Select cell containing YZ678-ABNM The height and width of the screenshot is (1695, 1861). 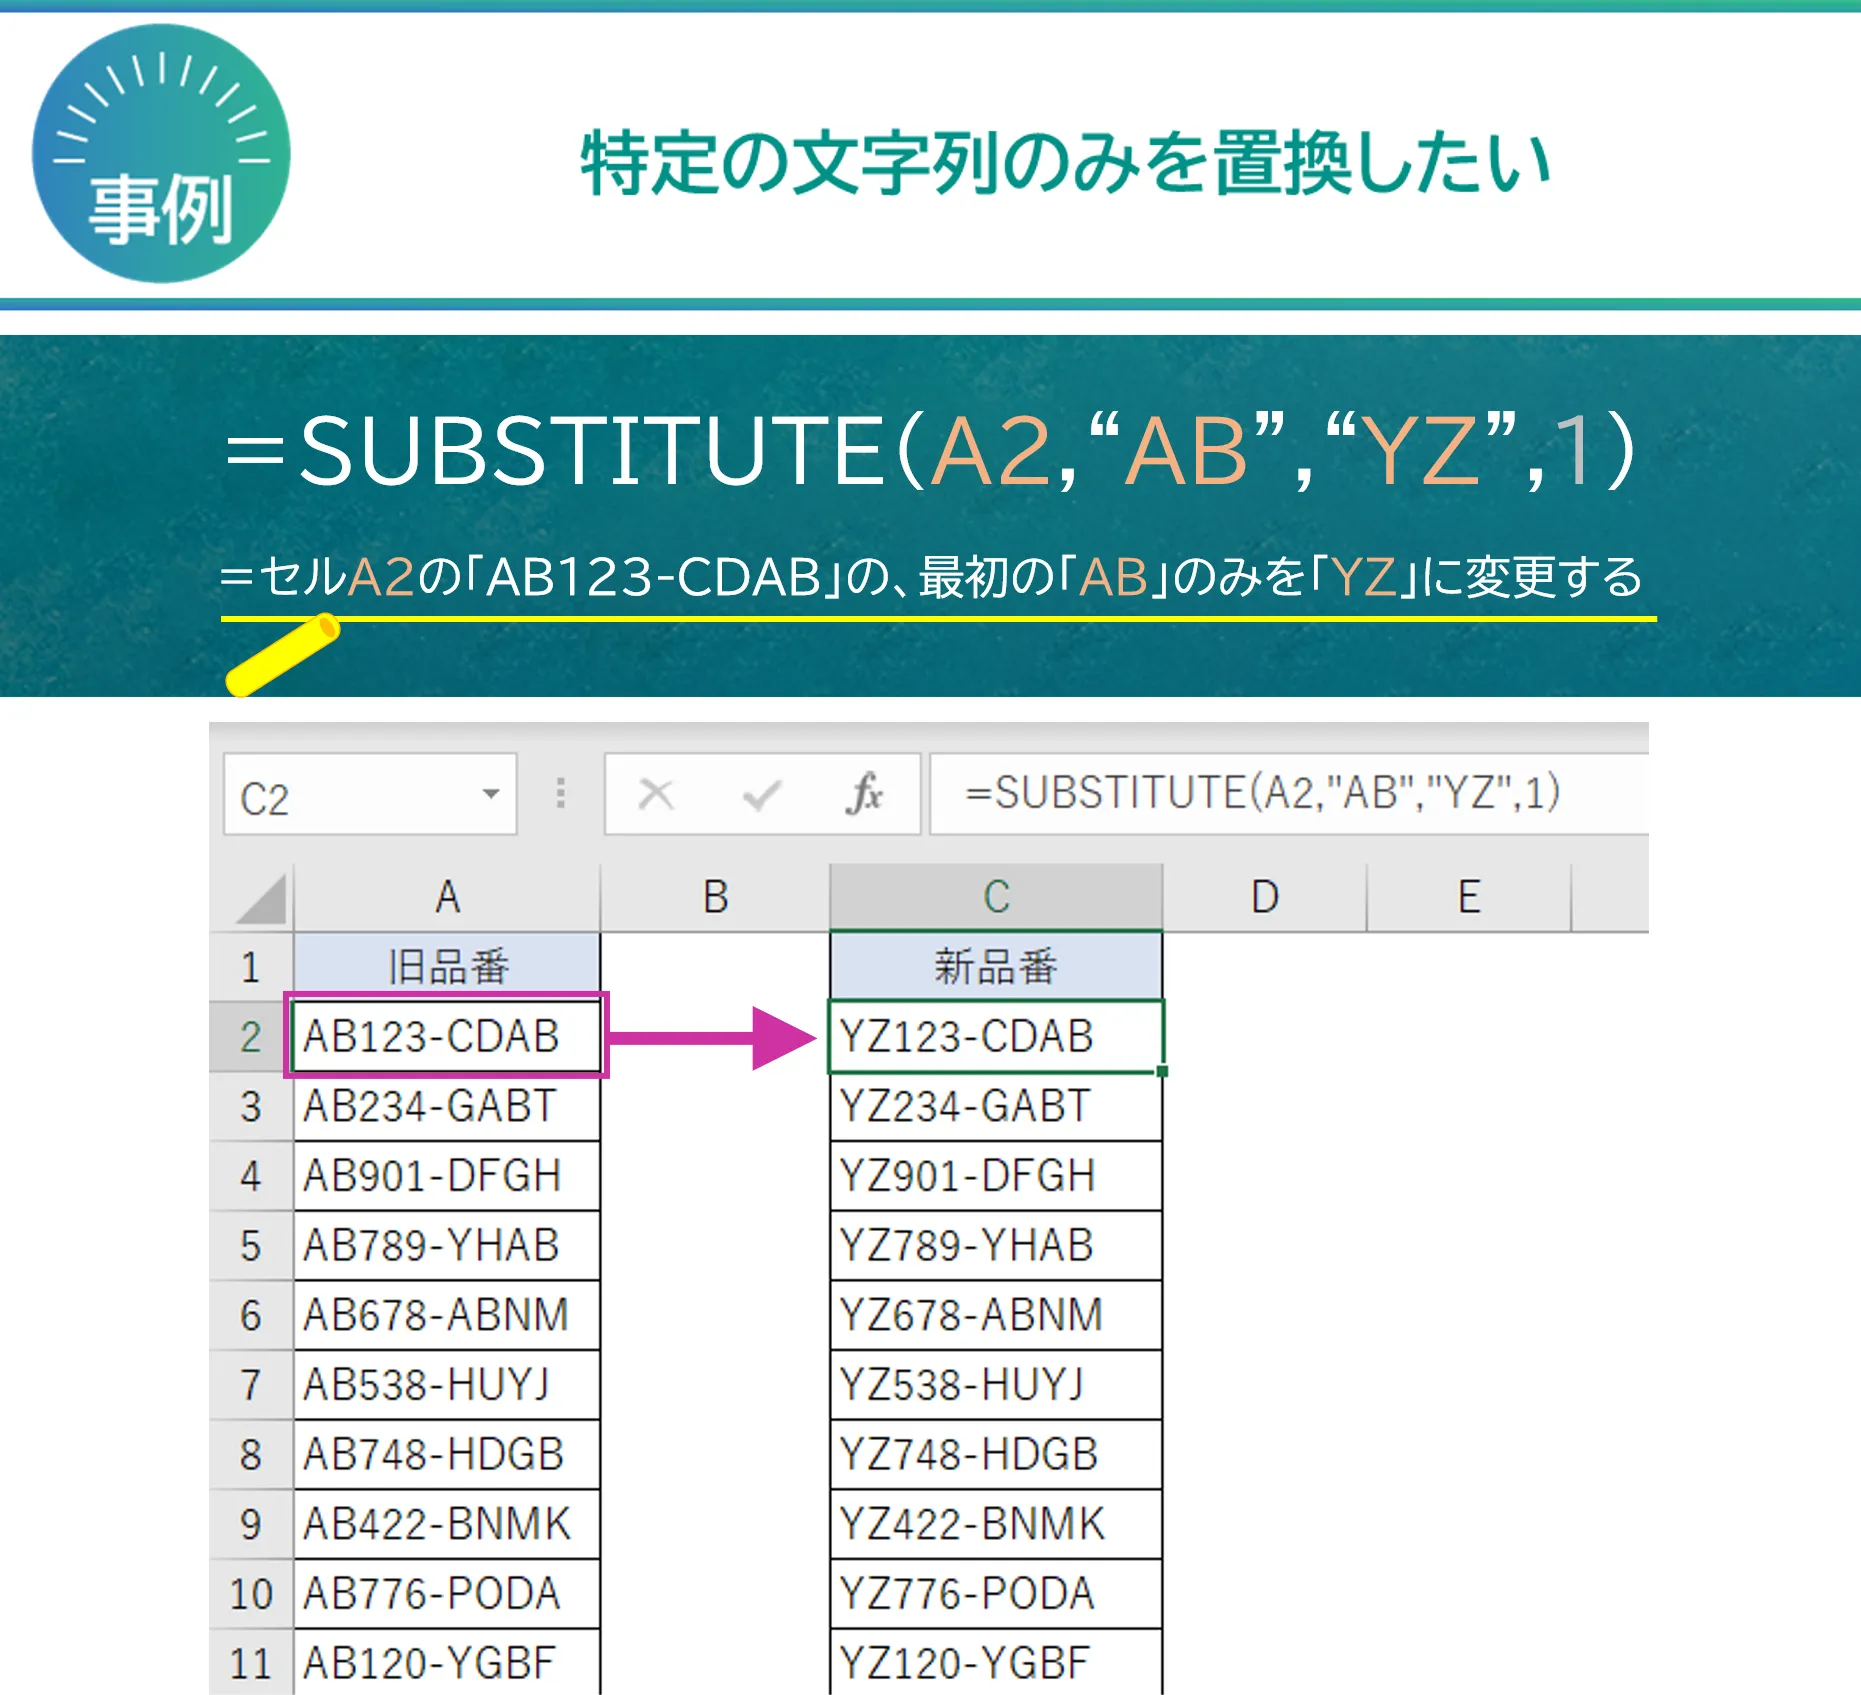pyautogui.click(x=996, y=1315)
